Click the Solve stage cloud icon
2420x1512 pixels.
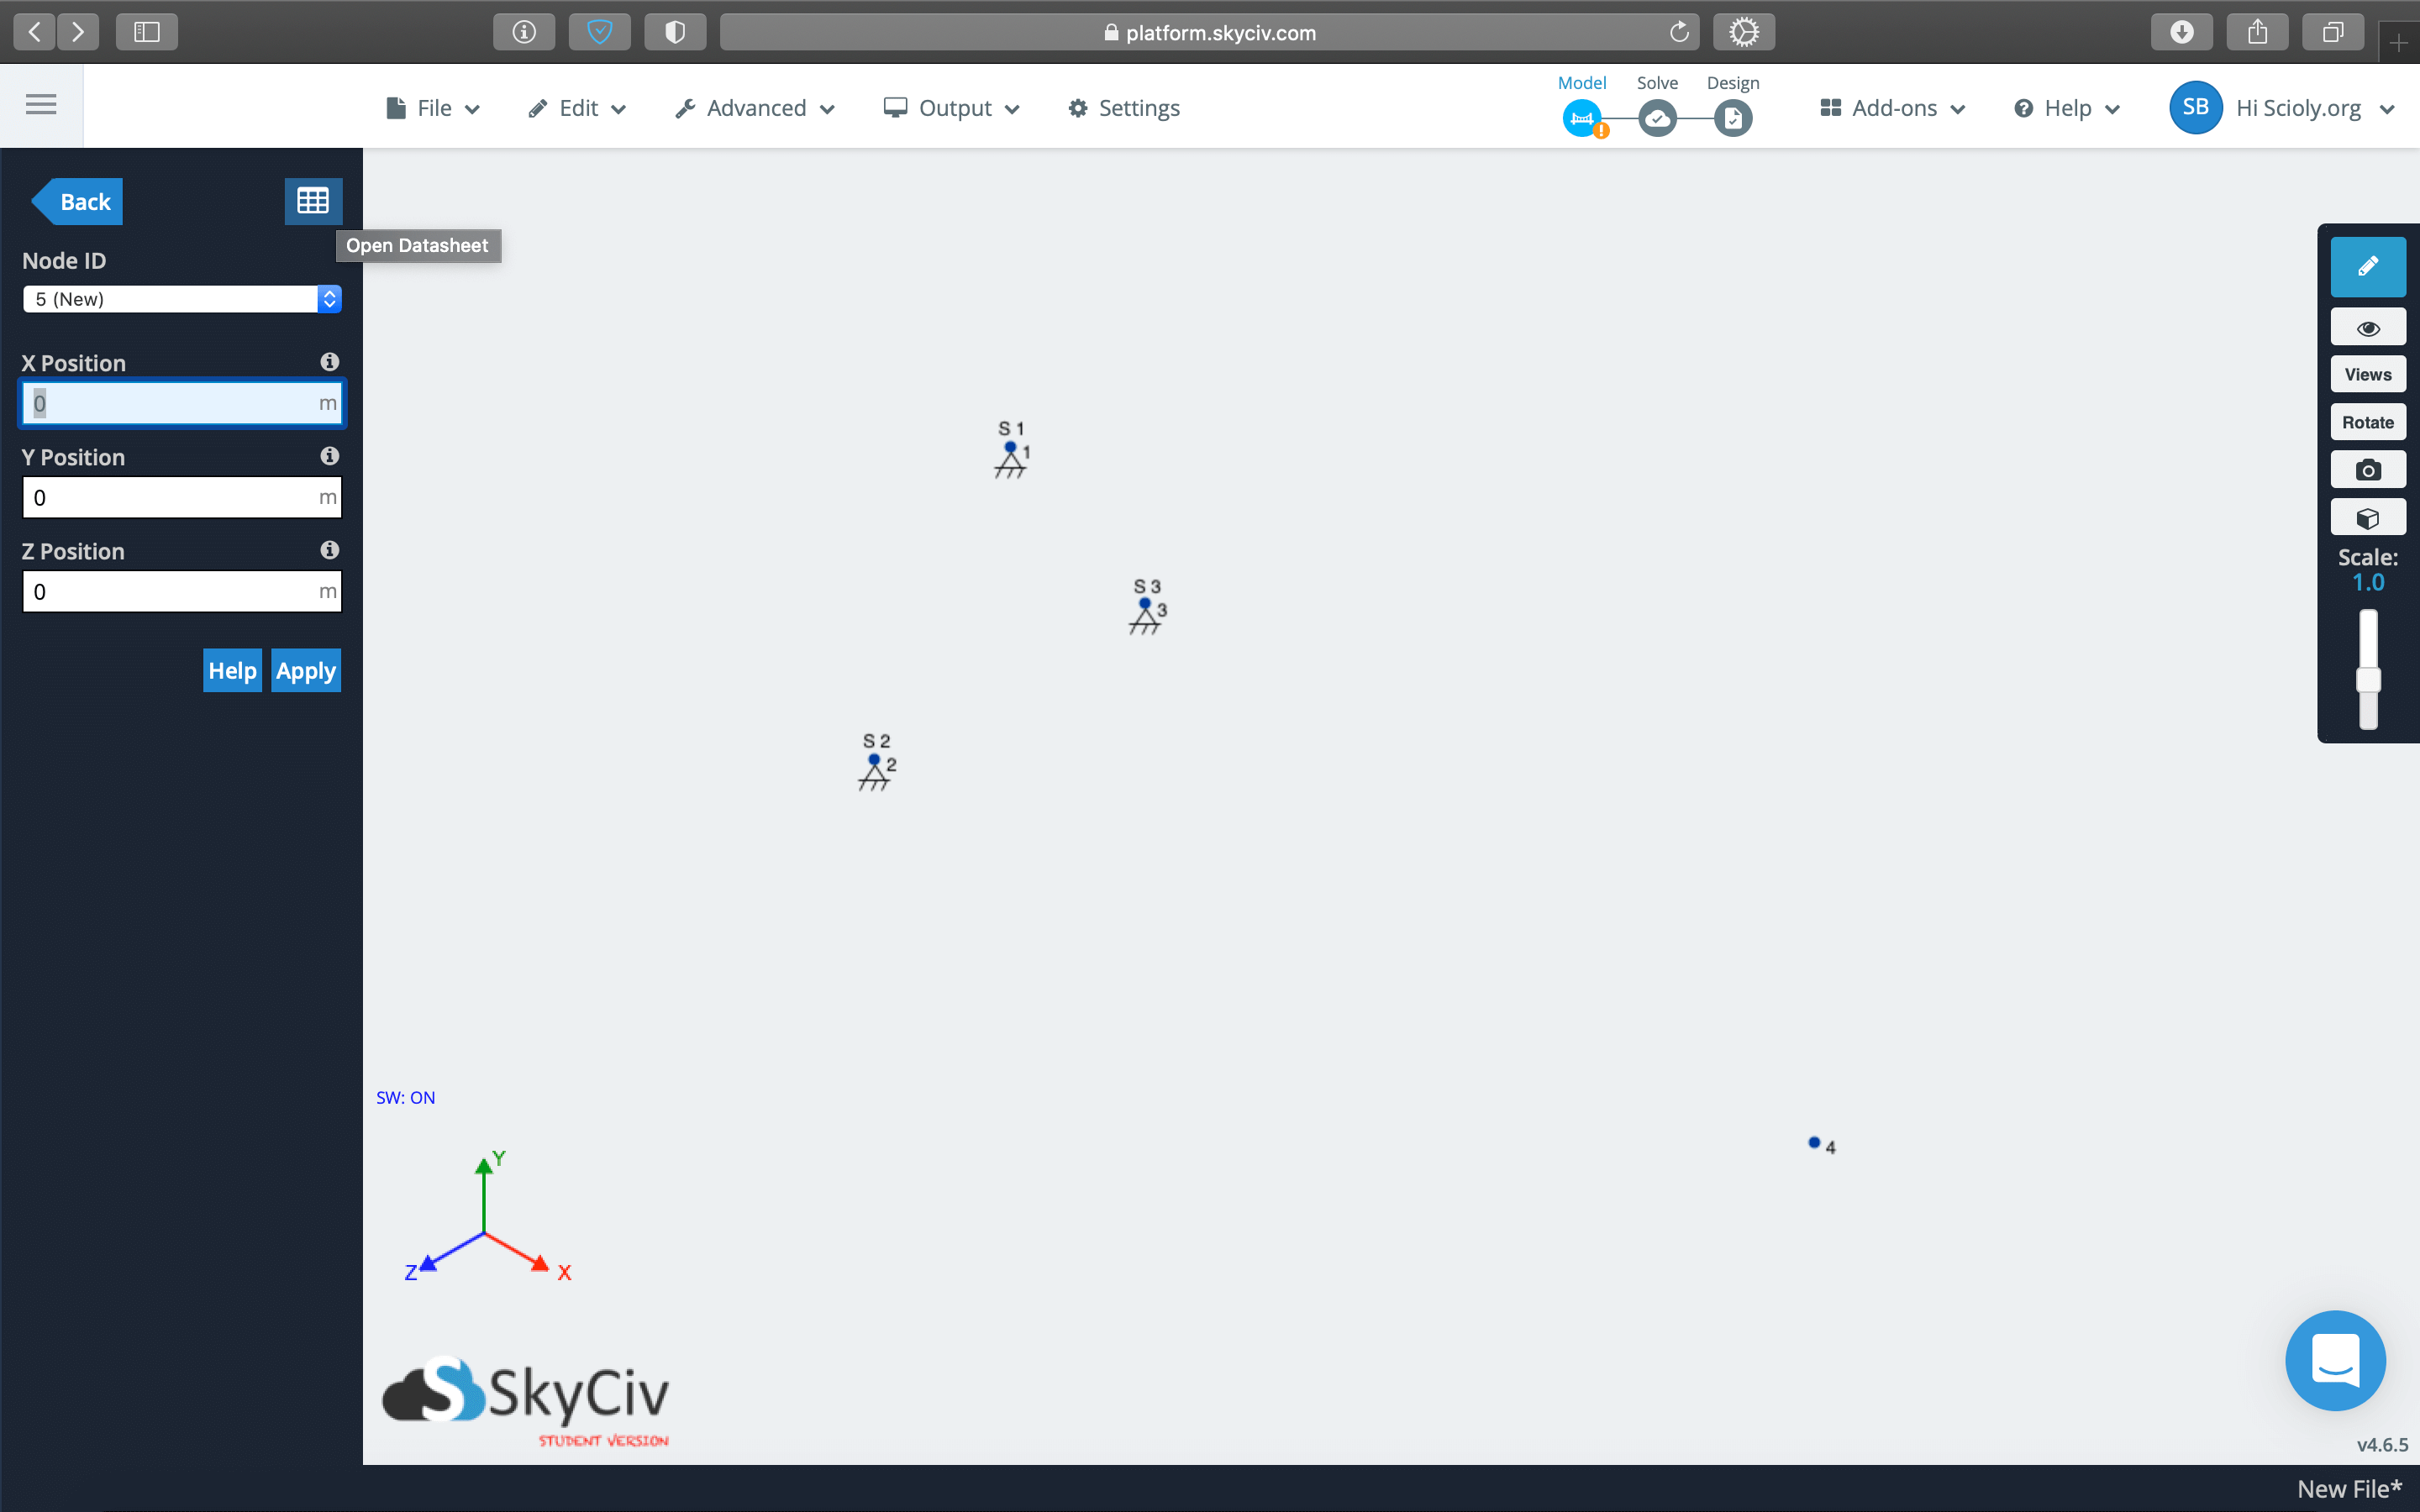1657,119
